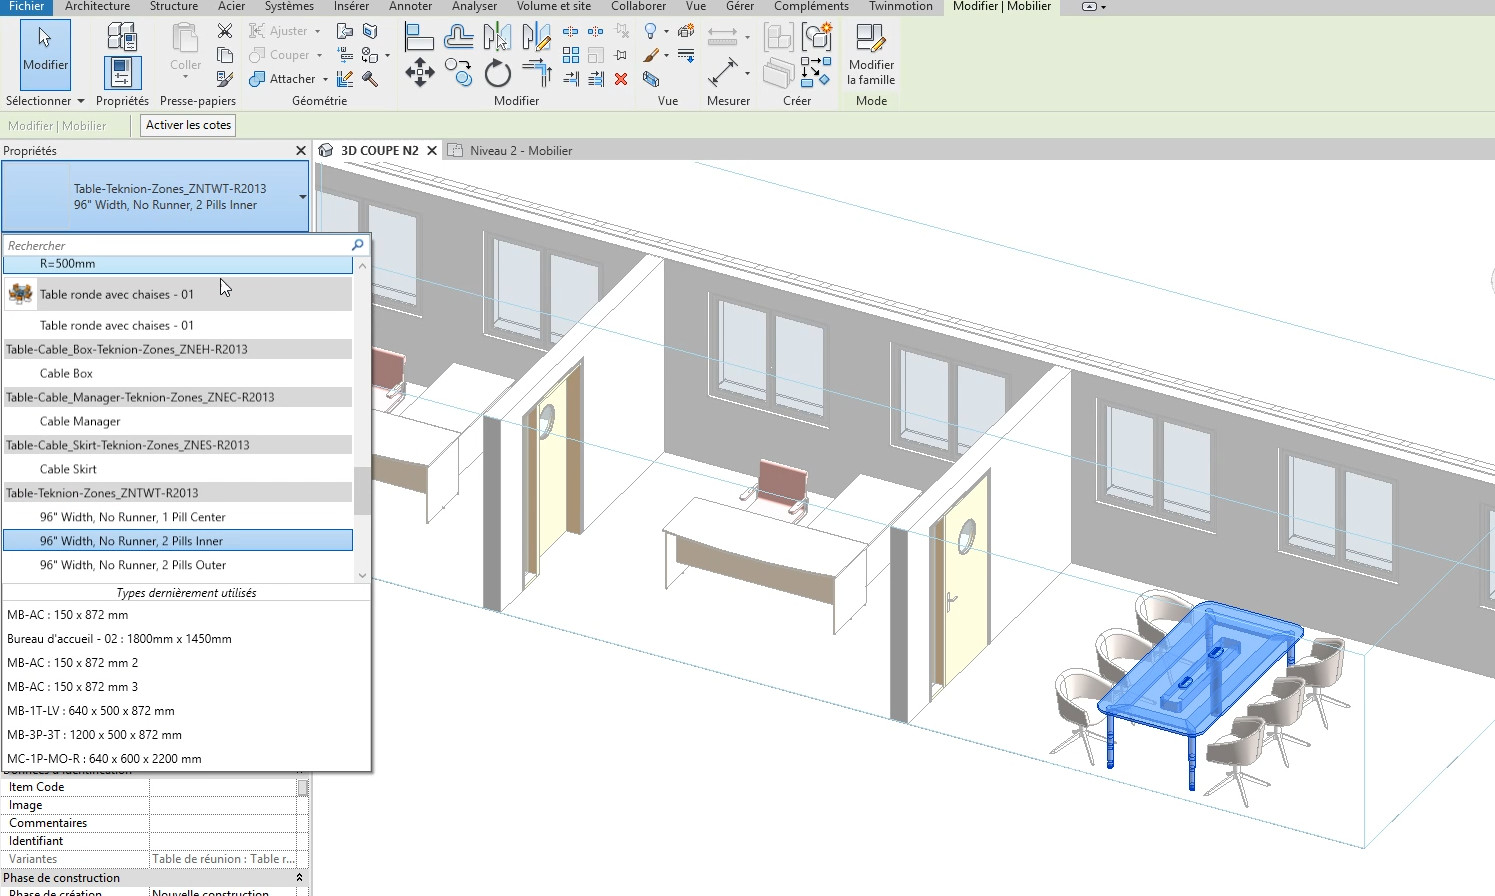Click the red Delete X icon
This screenshot has height=896, width=1495.
(x=621, y=79)
